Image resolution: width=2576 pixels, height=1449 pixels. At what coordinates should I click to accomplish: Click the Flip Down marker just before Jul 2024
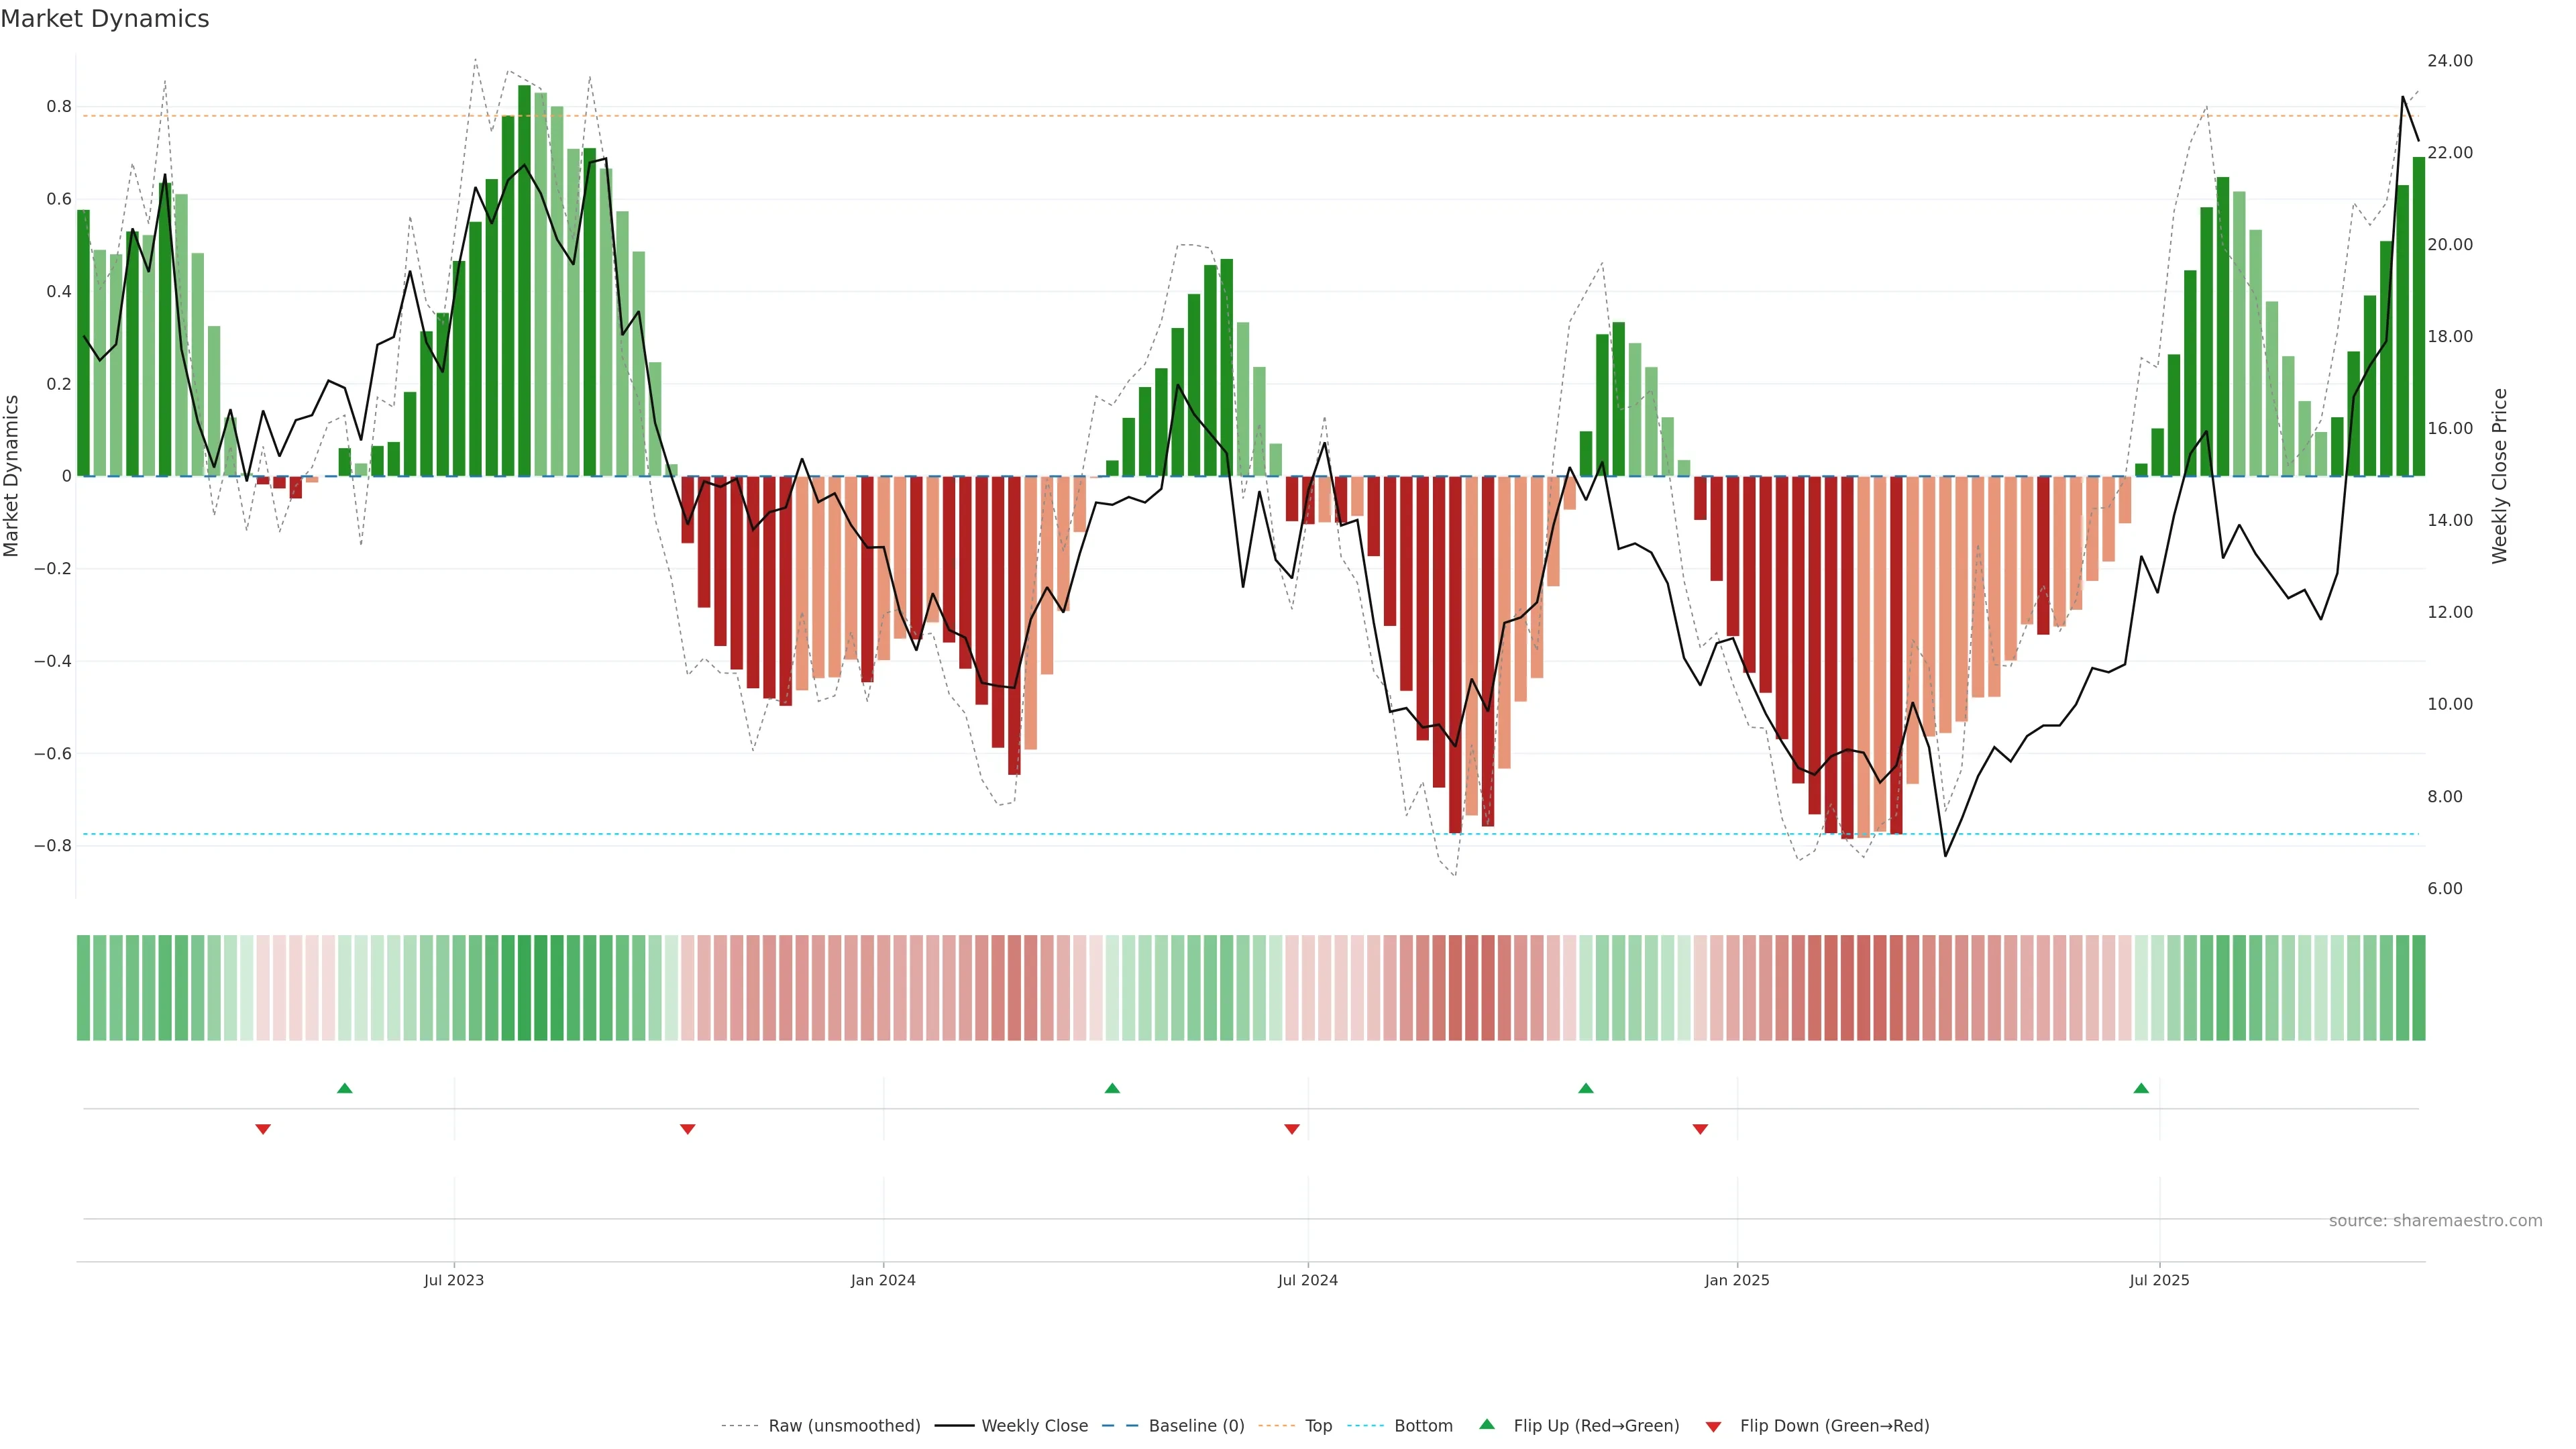pos(1292,1129)
